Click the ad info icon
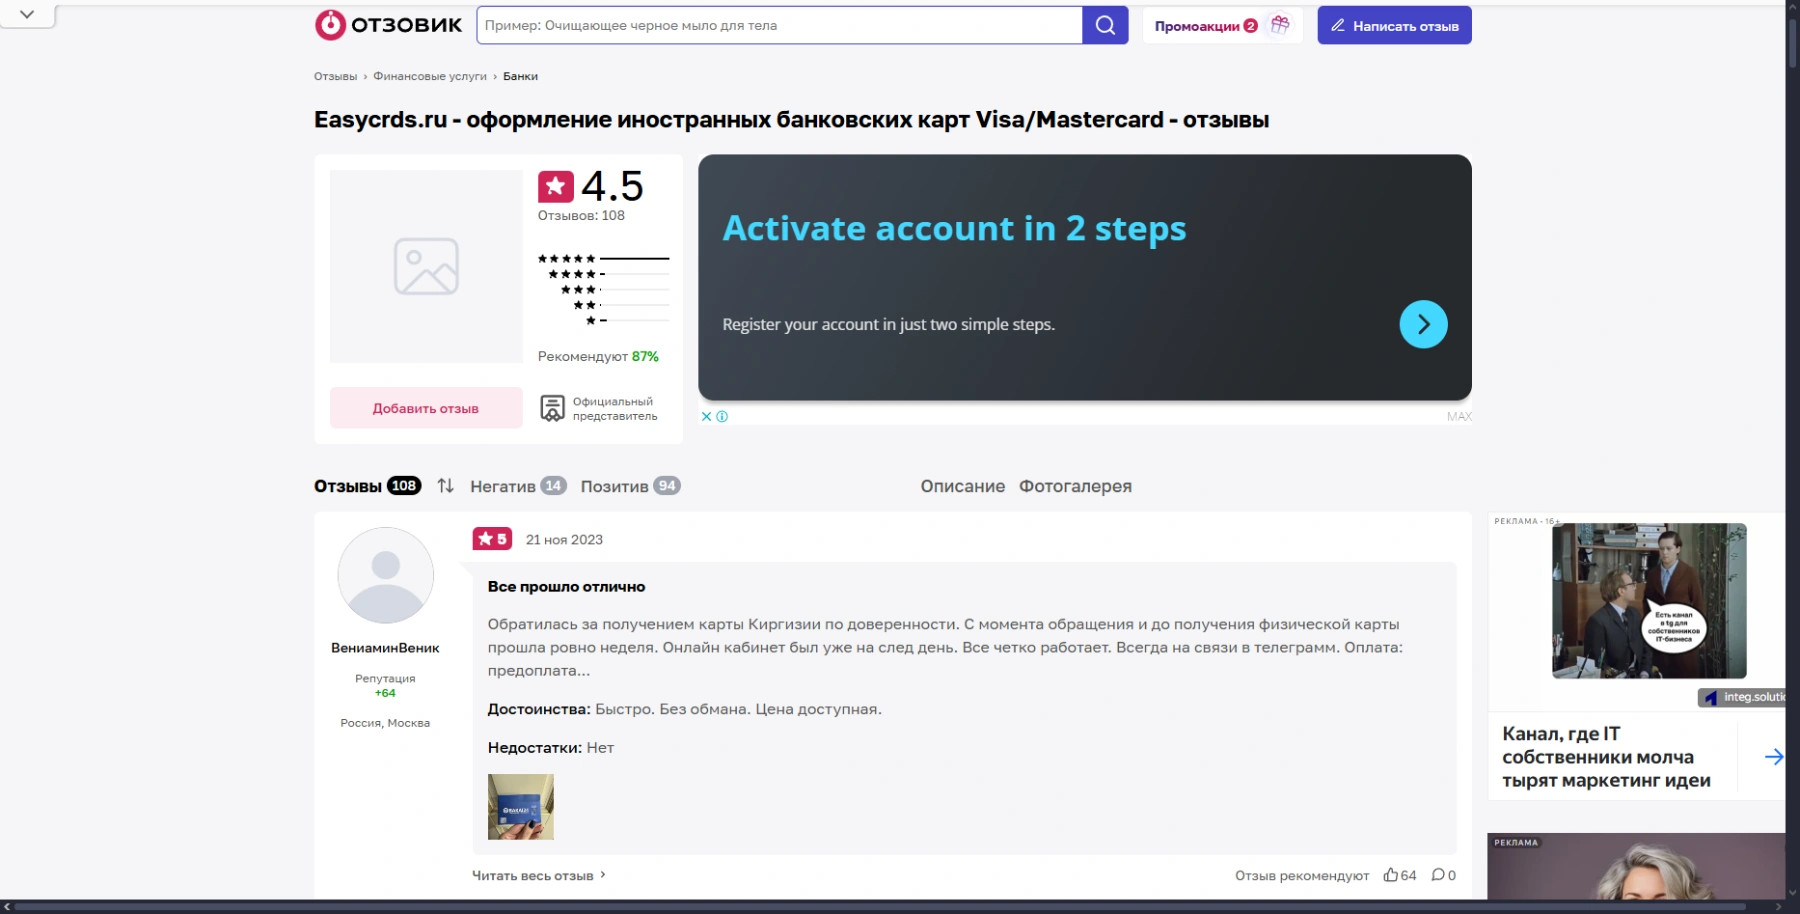This screenshot has width=1800, height=914. point(722,417)
